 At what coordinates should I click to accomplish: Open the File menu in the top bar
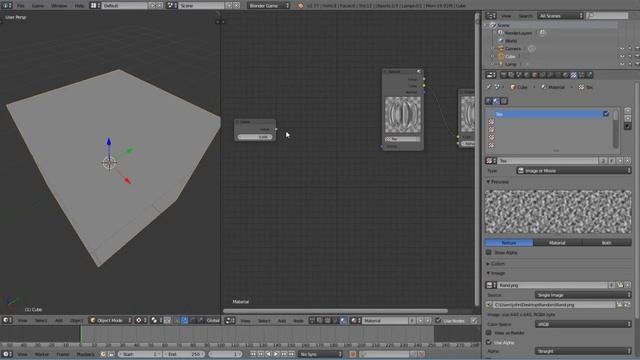coord(20,6)
